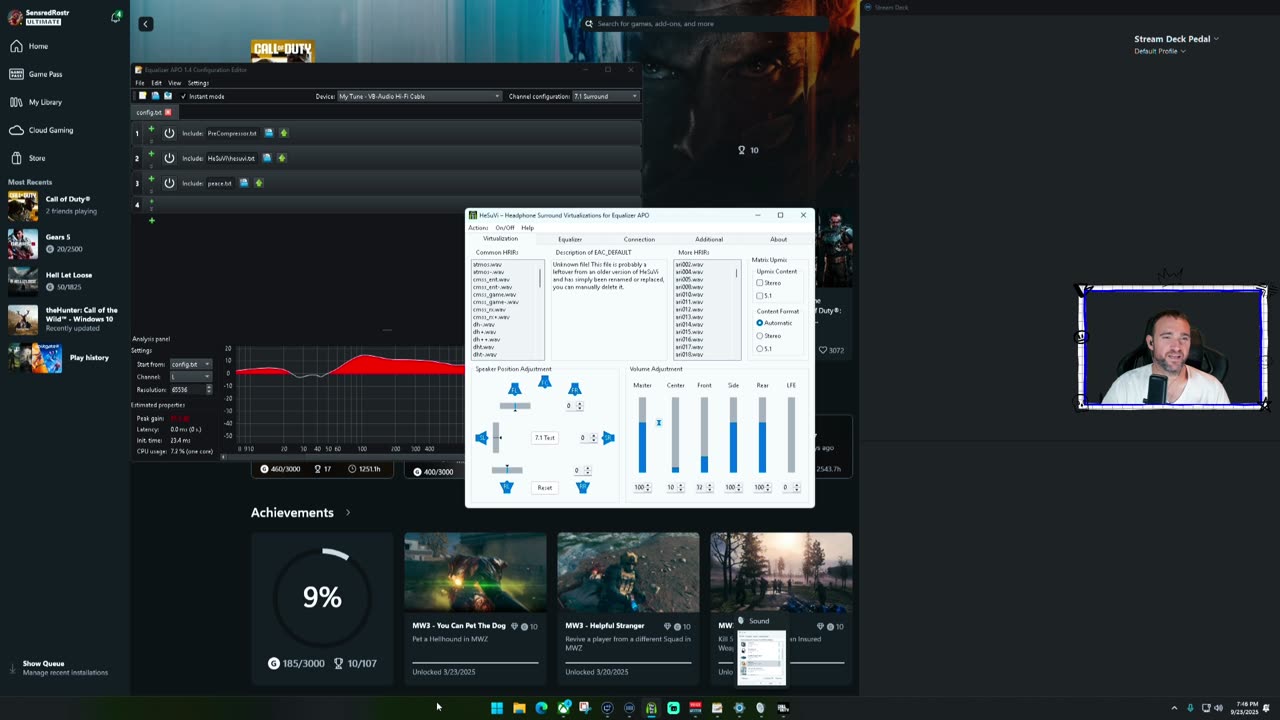Open Channel dropdown in Analysis panel
This screenshot has width=1280, height=720.
190,377
